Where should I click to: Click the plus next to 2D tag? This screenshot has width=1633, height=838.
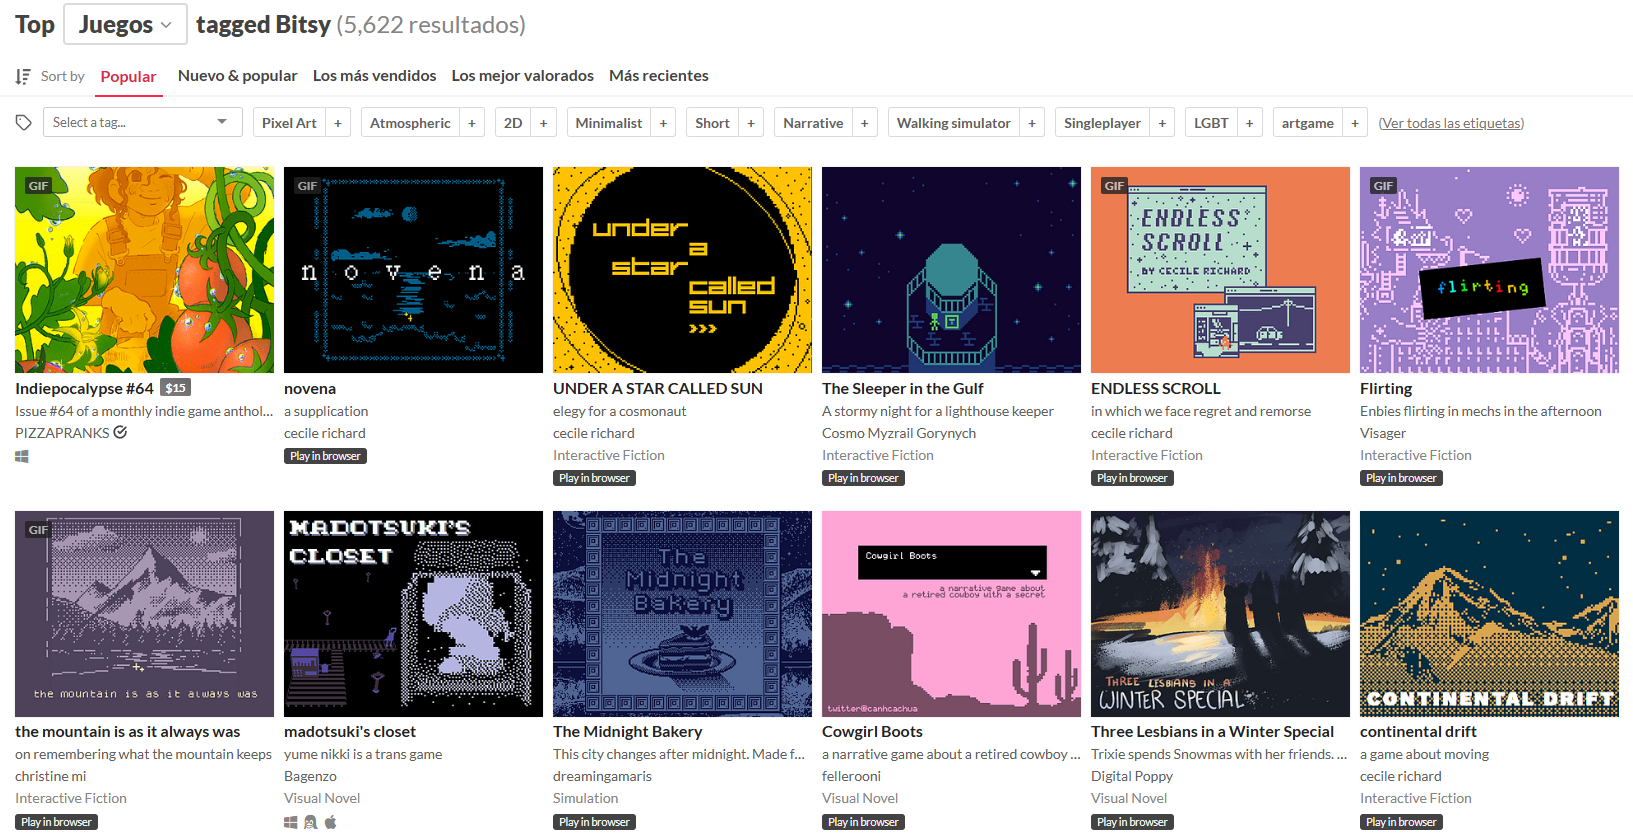pyautogui.click(x=544, y=123)
